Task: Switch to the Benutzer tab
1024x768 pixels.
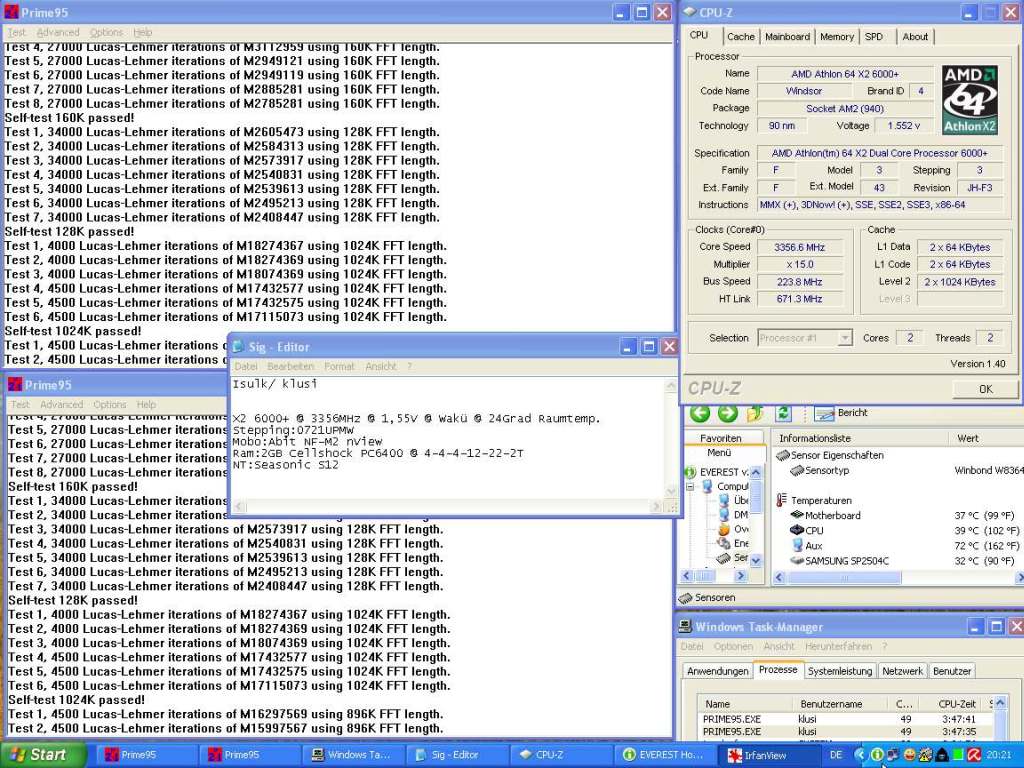Action: click(x=952, y=671)
